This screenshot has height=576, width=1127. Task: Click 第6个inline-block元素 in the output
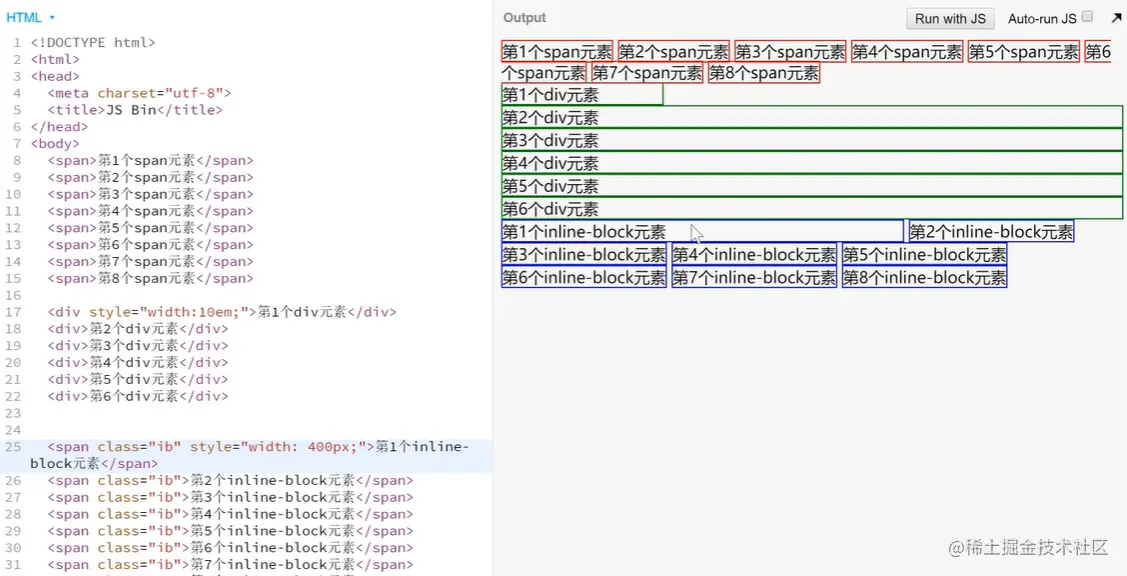[x=584, y=278]
